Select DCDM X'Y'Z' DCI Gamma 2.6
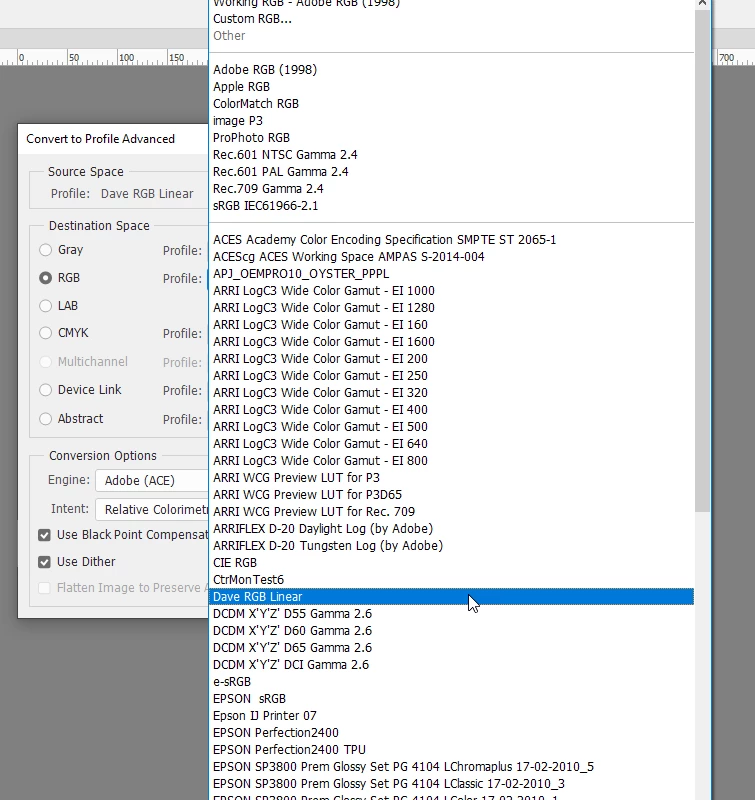755x800 pixels. click(x=451, y=665)
